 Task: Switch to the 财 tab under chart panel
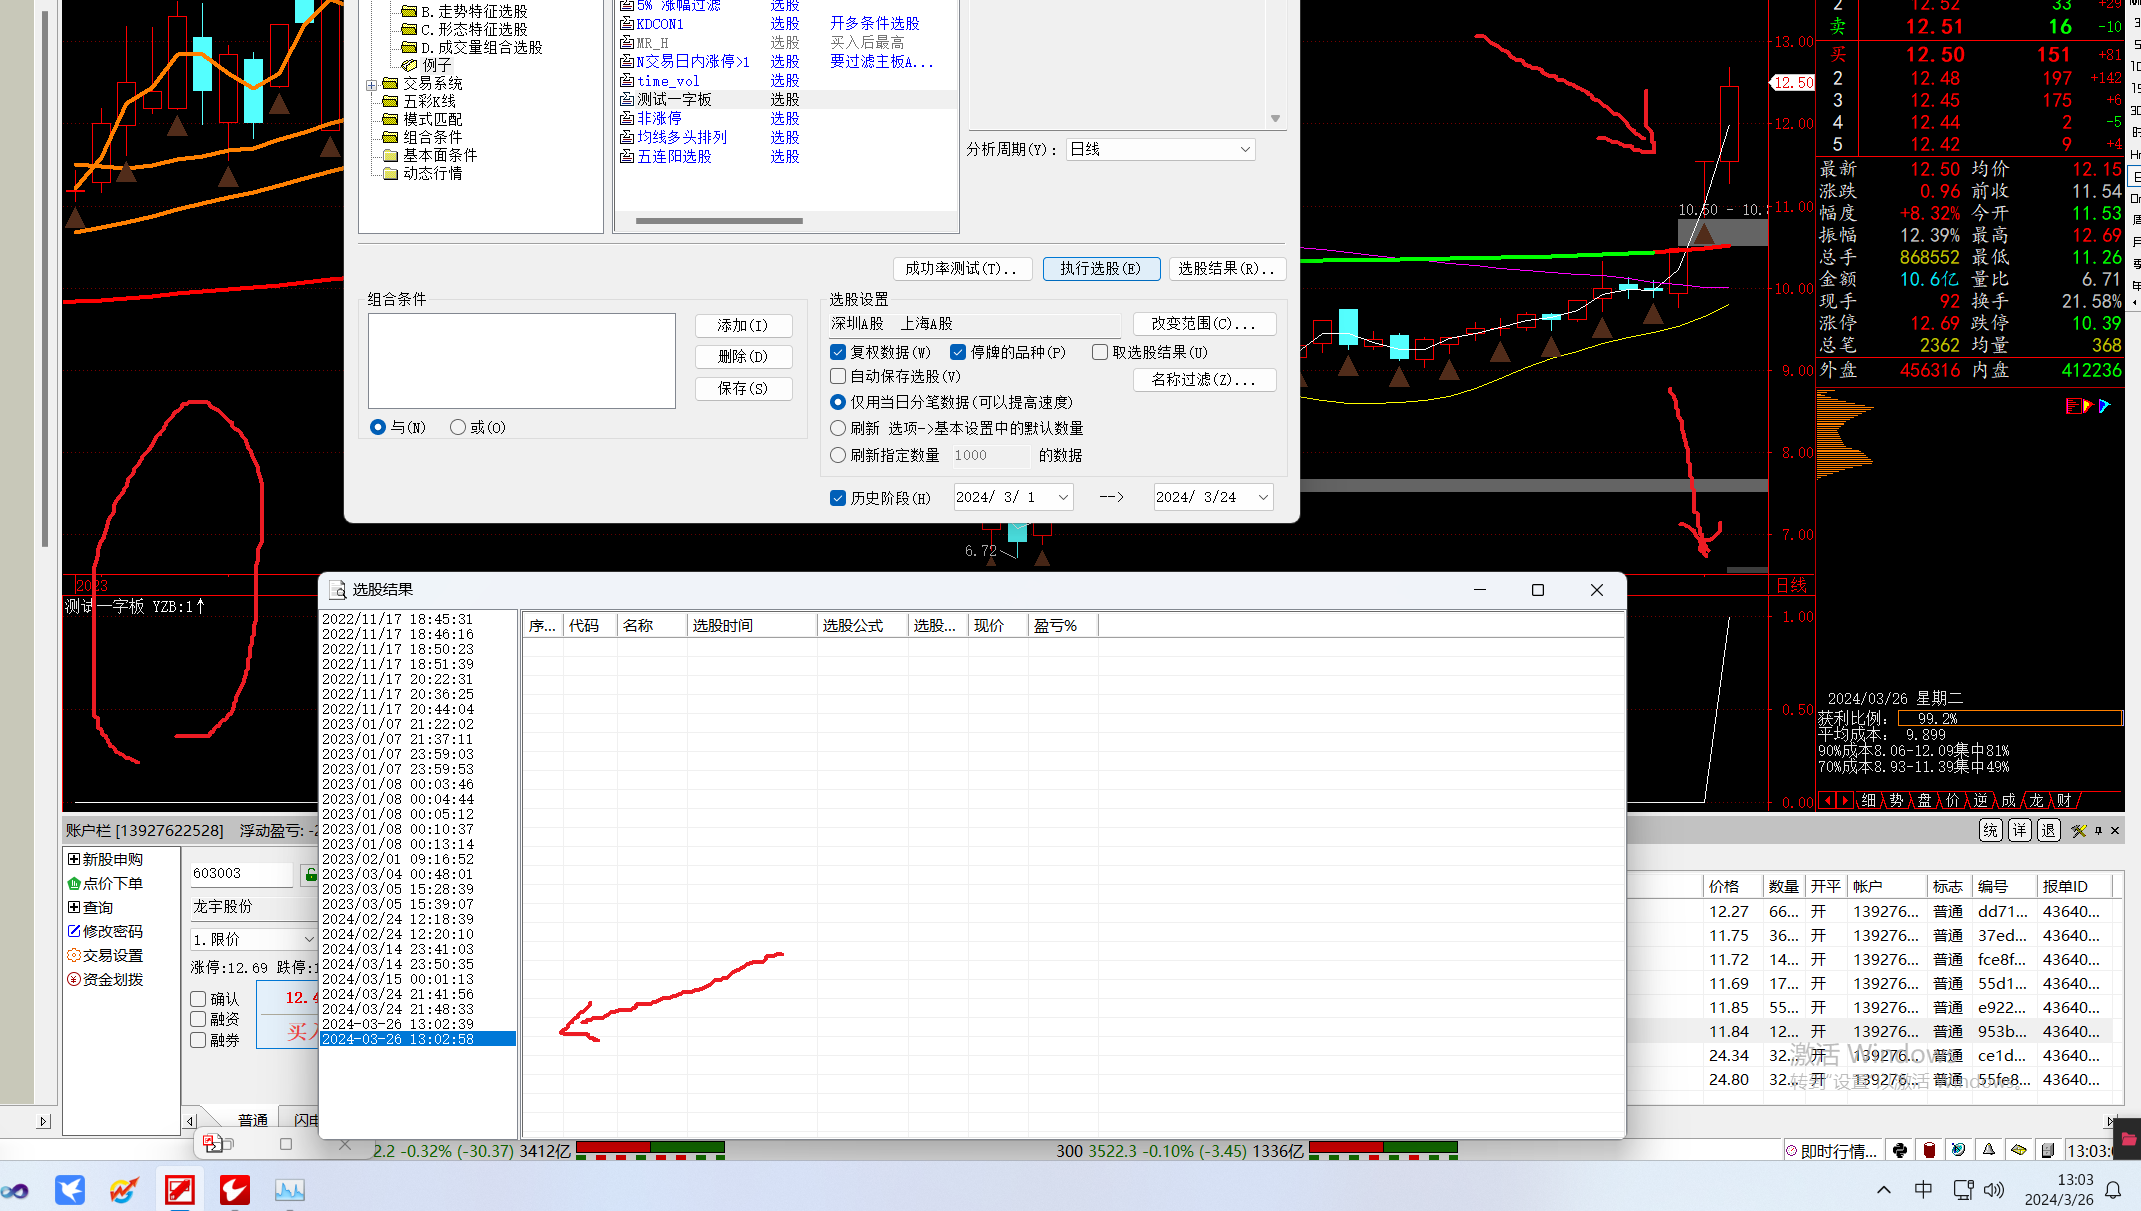(2064, 800)
